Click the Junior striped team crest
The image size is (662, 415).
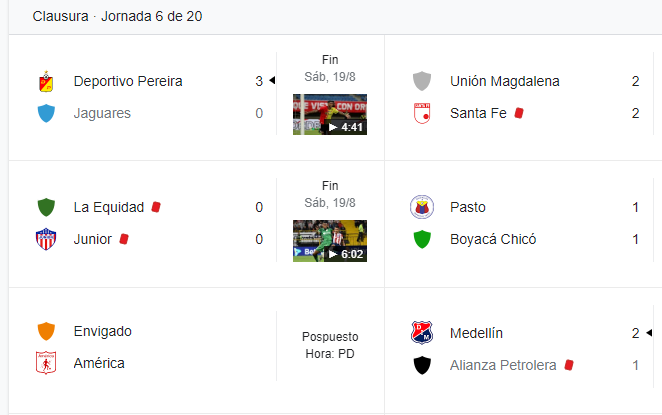tap(46, 239)
